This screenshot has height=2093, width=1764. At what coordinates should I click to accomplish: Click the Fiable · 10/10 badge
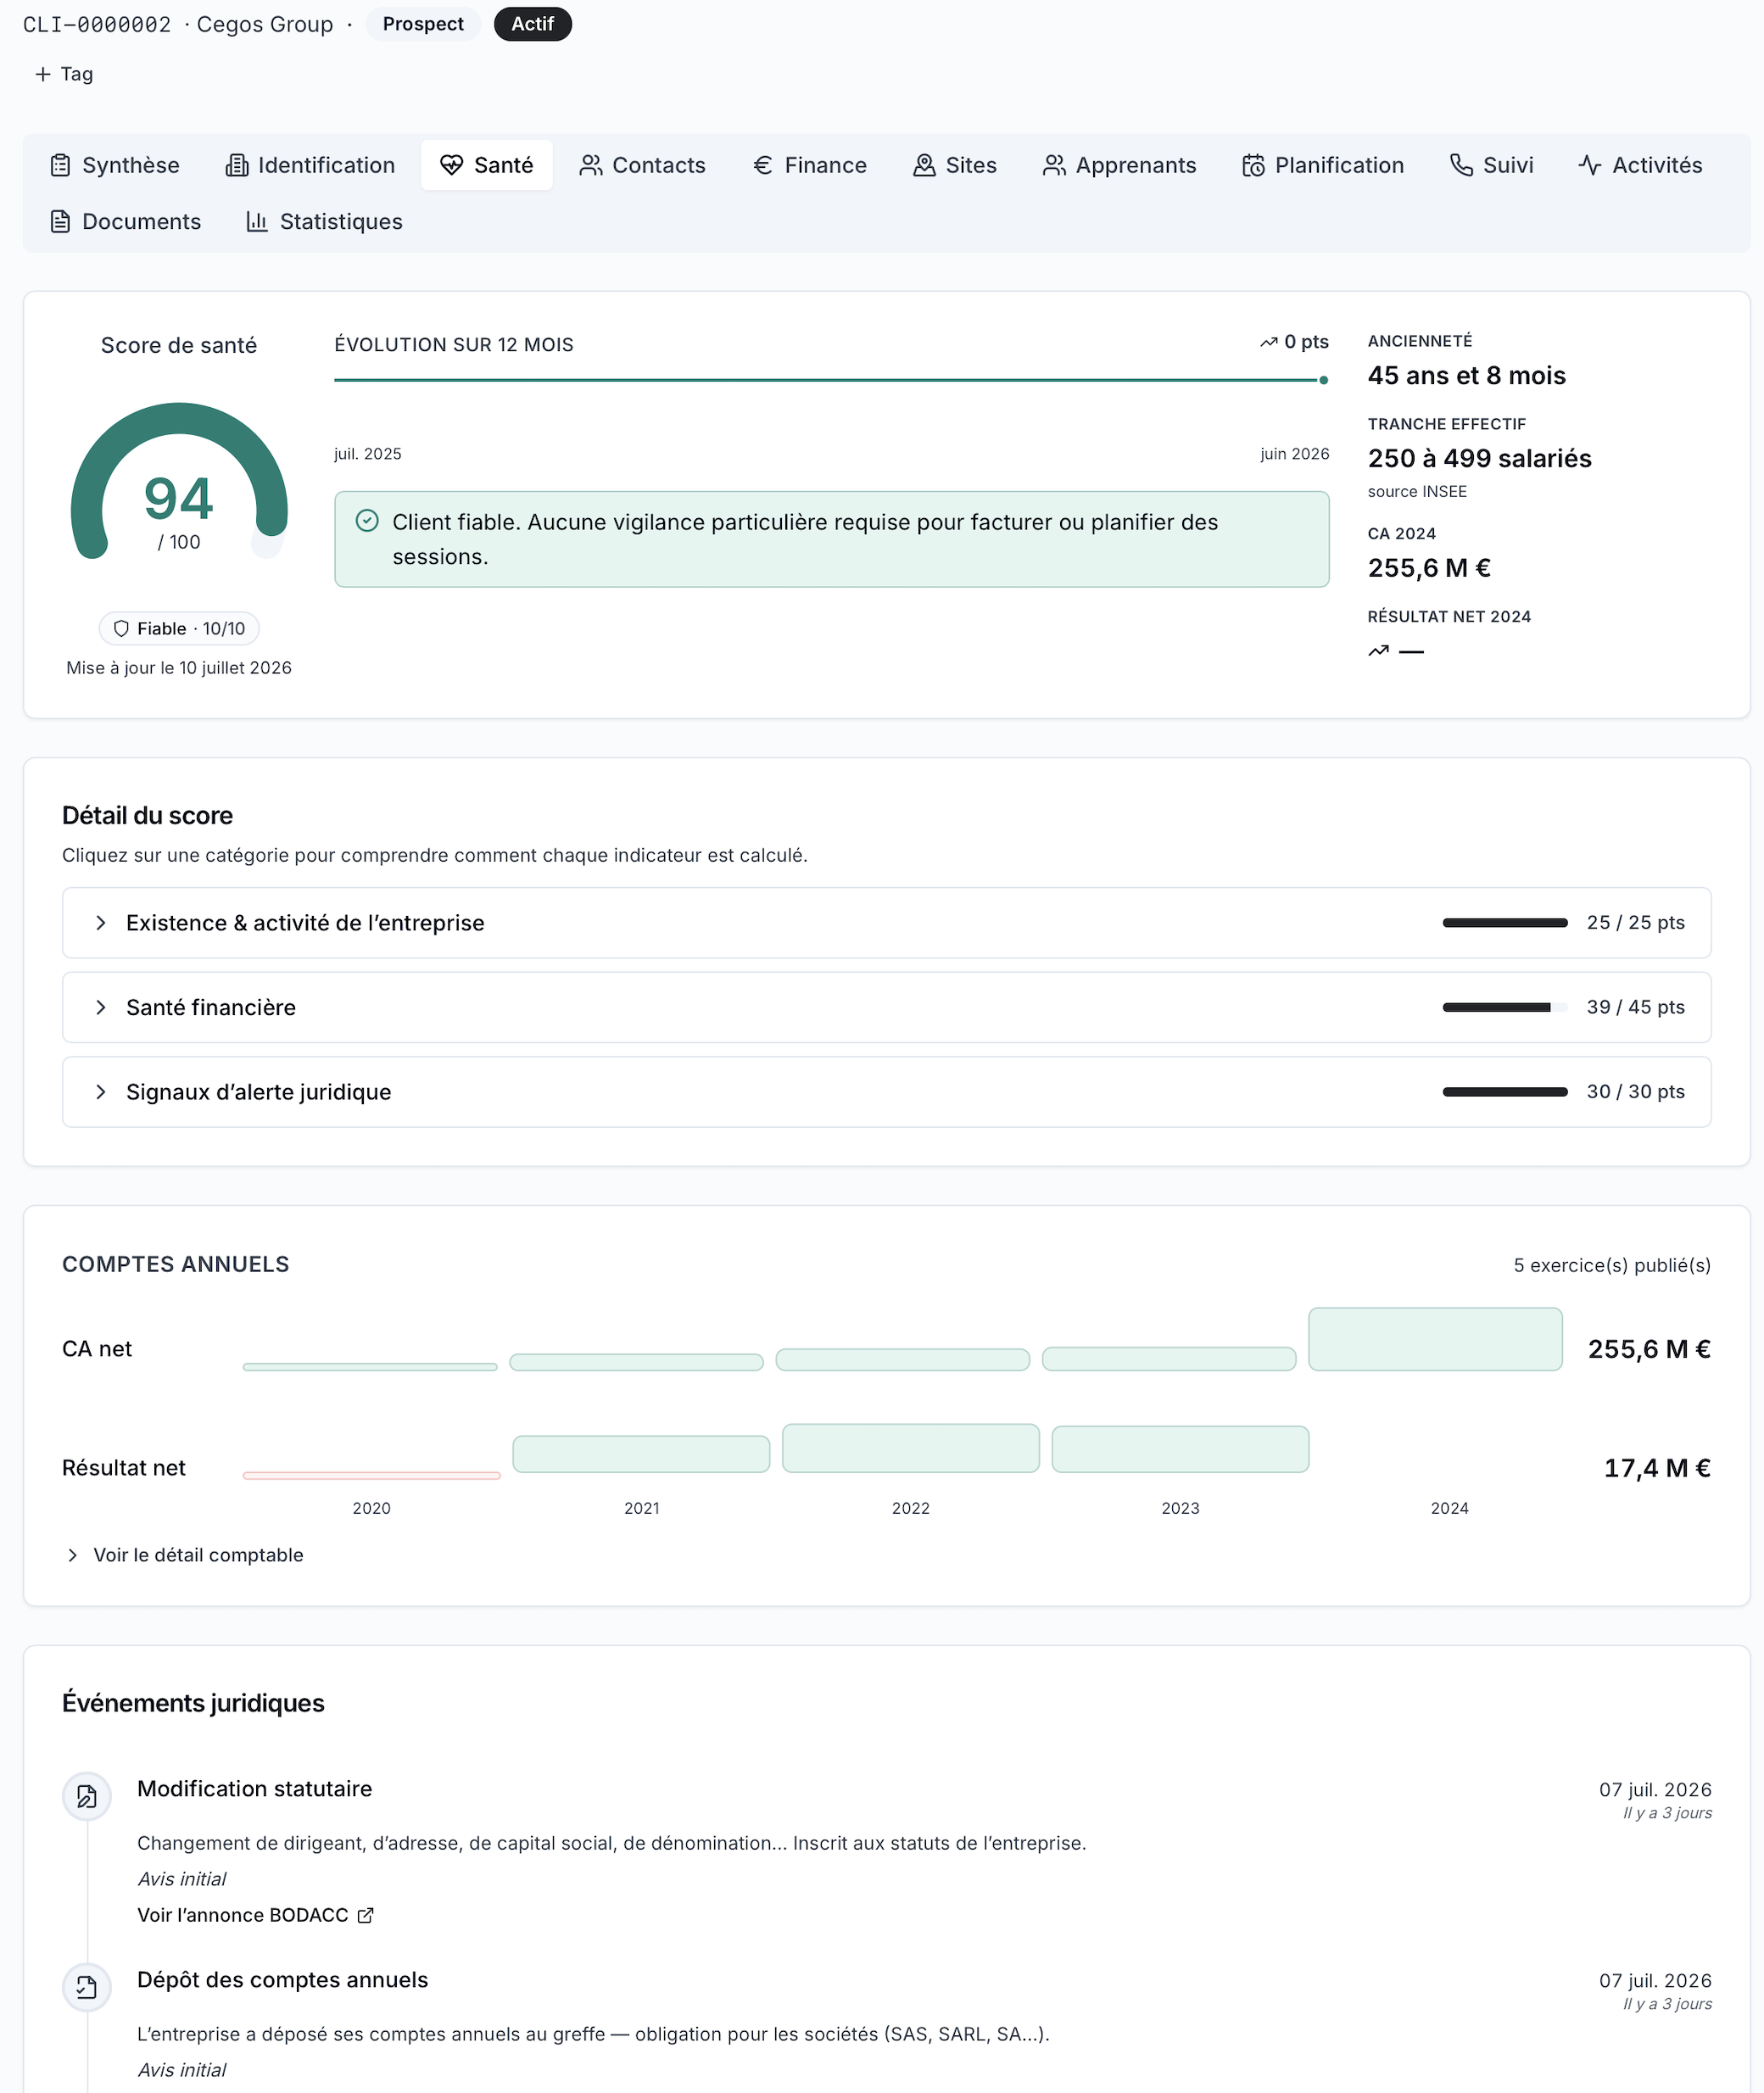(179, 628)
